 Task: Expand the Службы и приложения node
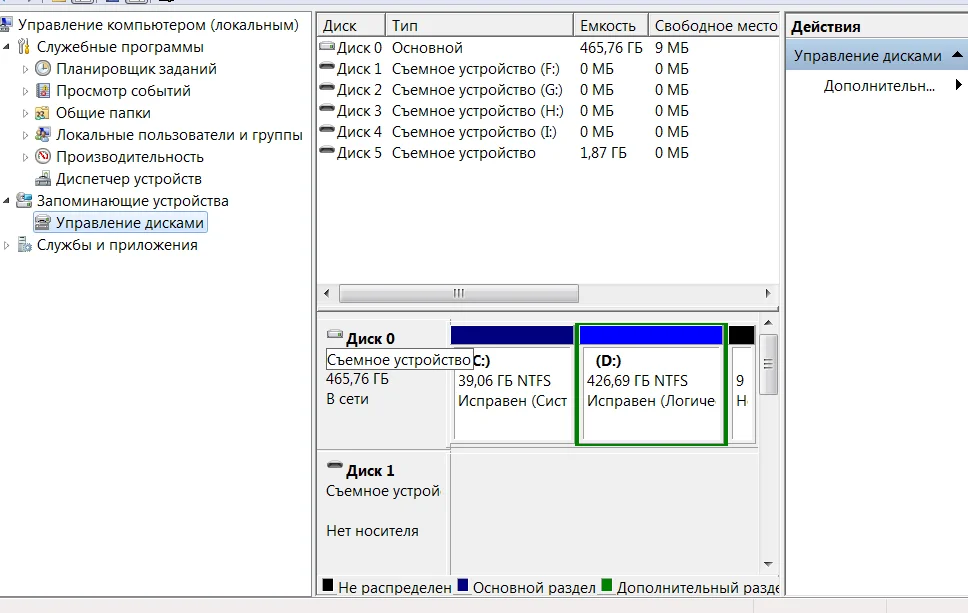click(x=7, y=246)
